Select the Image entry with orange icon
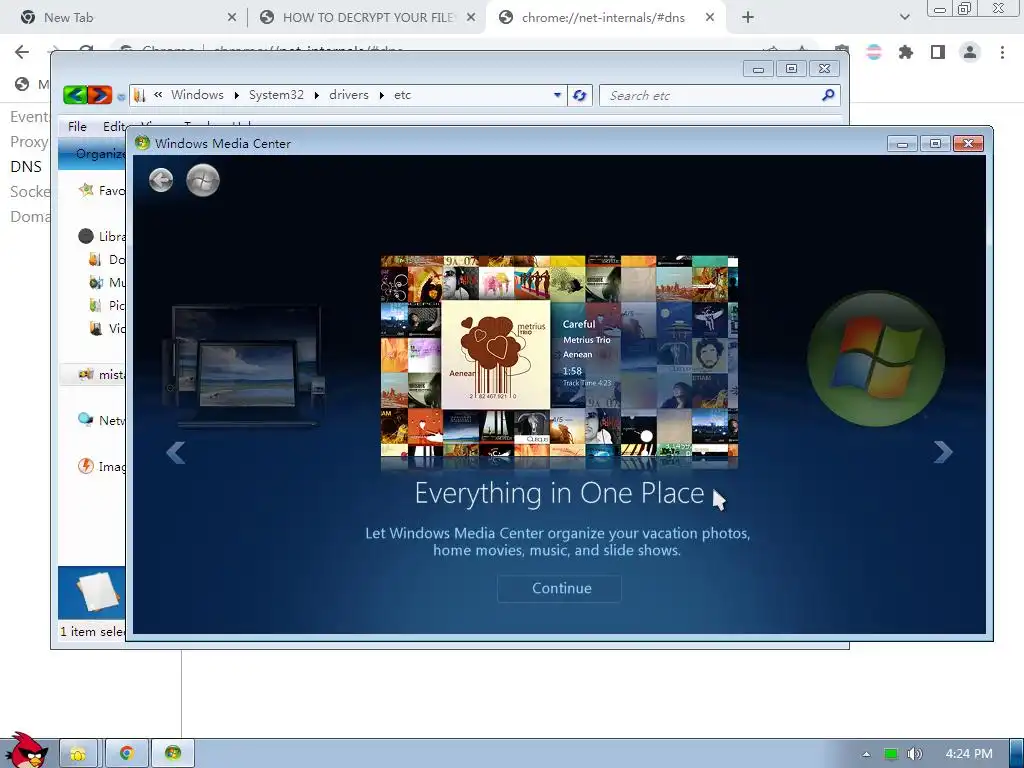Viewport: 1024px width, 768px height. pos(103,466)
